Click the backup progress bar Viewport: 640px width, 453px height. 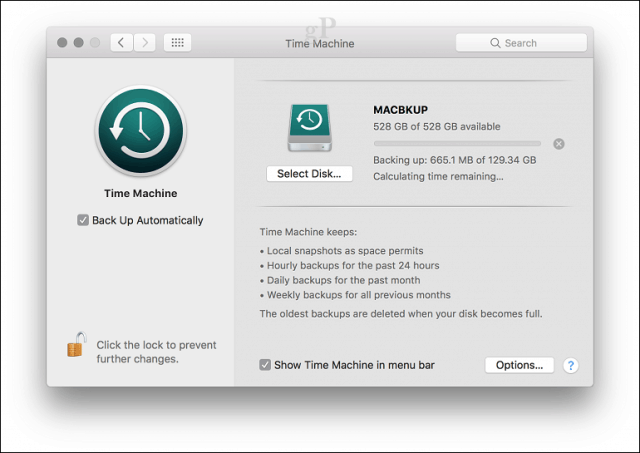pos(457,144)
